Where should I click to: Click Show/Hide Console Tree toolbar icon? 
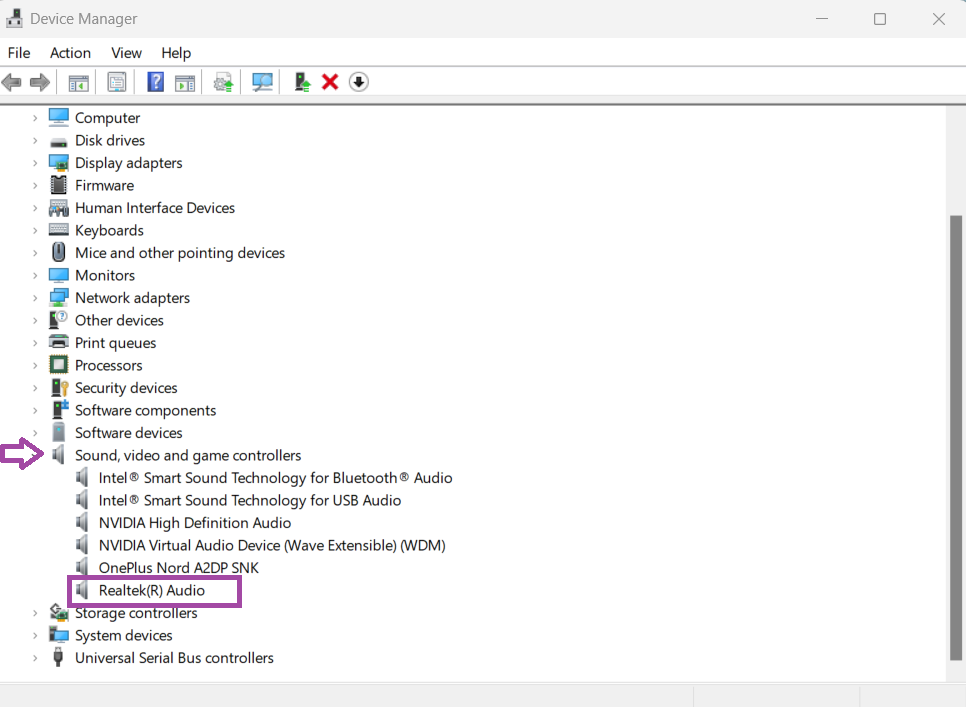coord(78,82)
